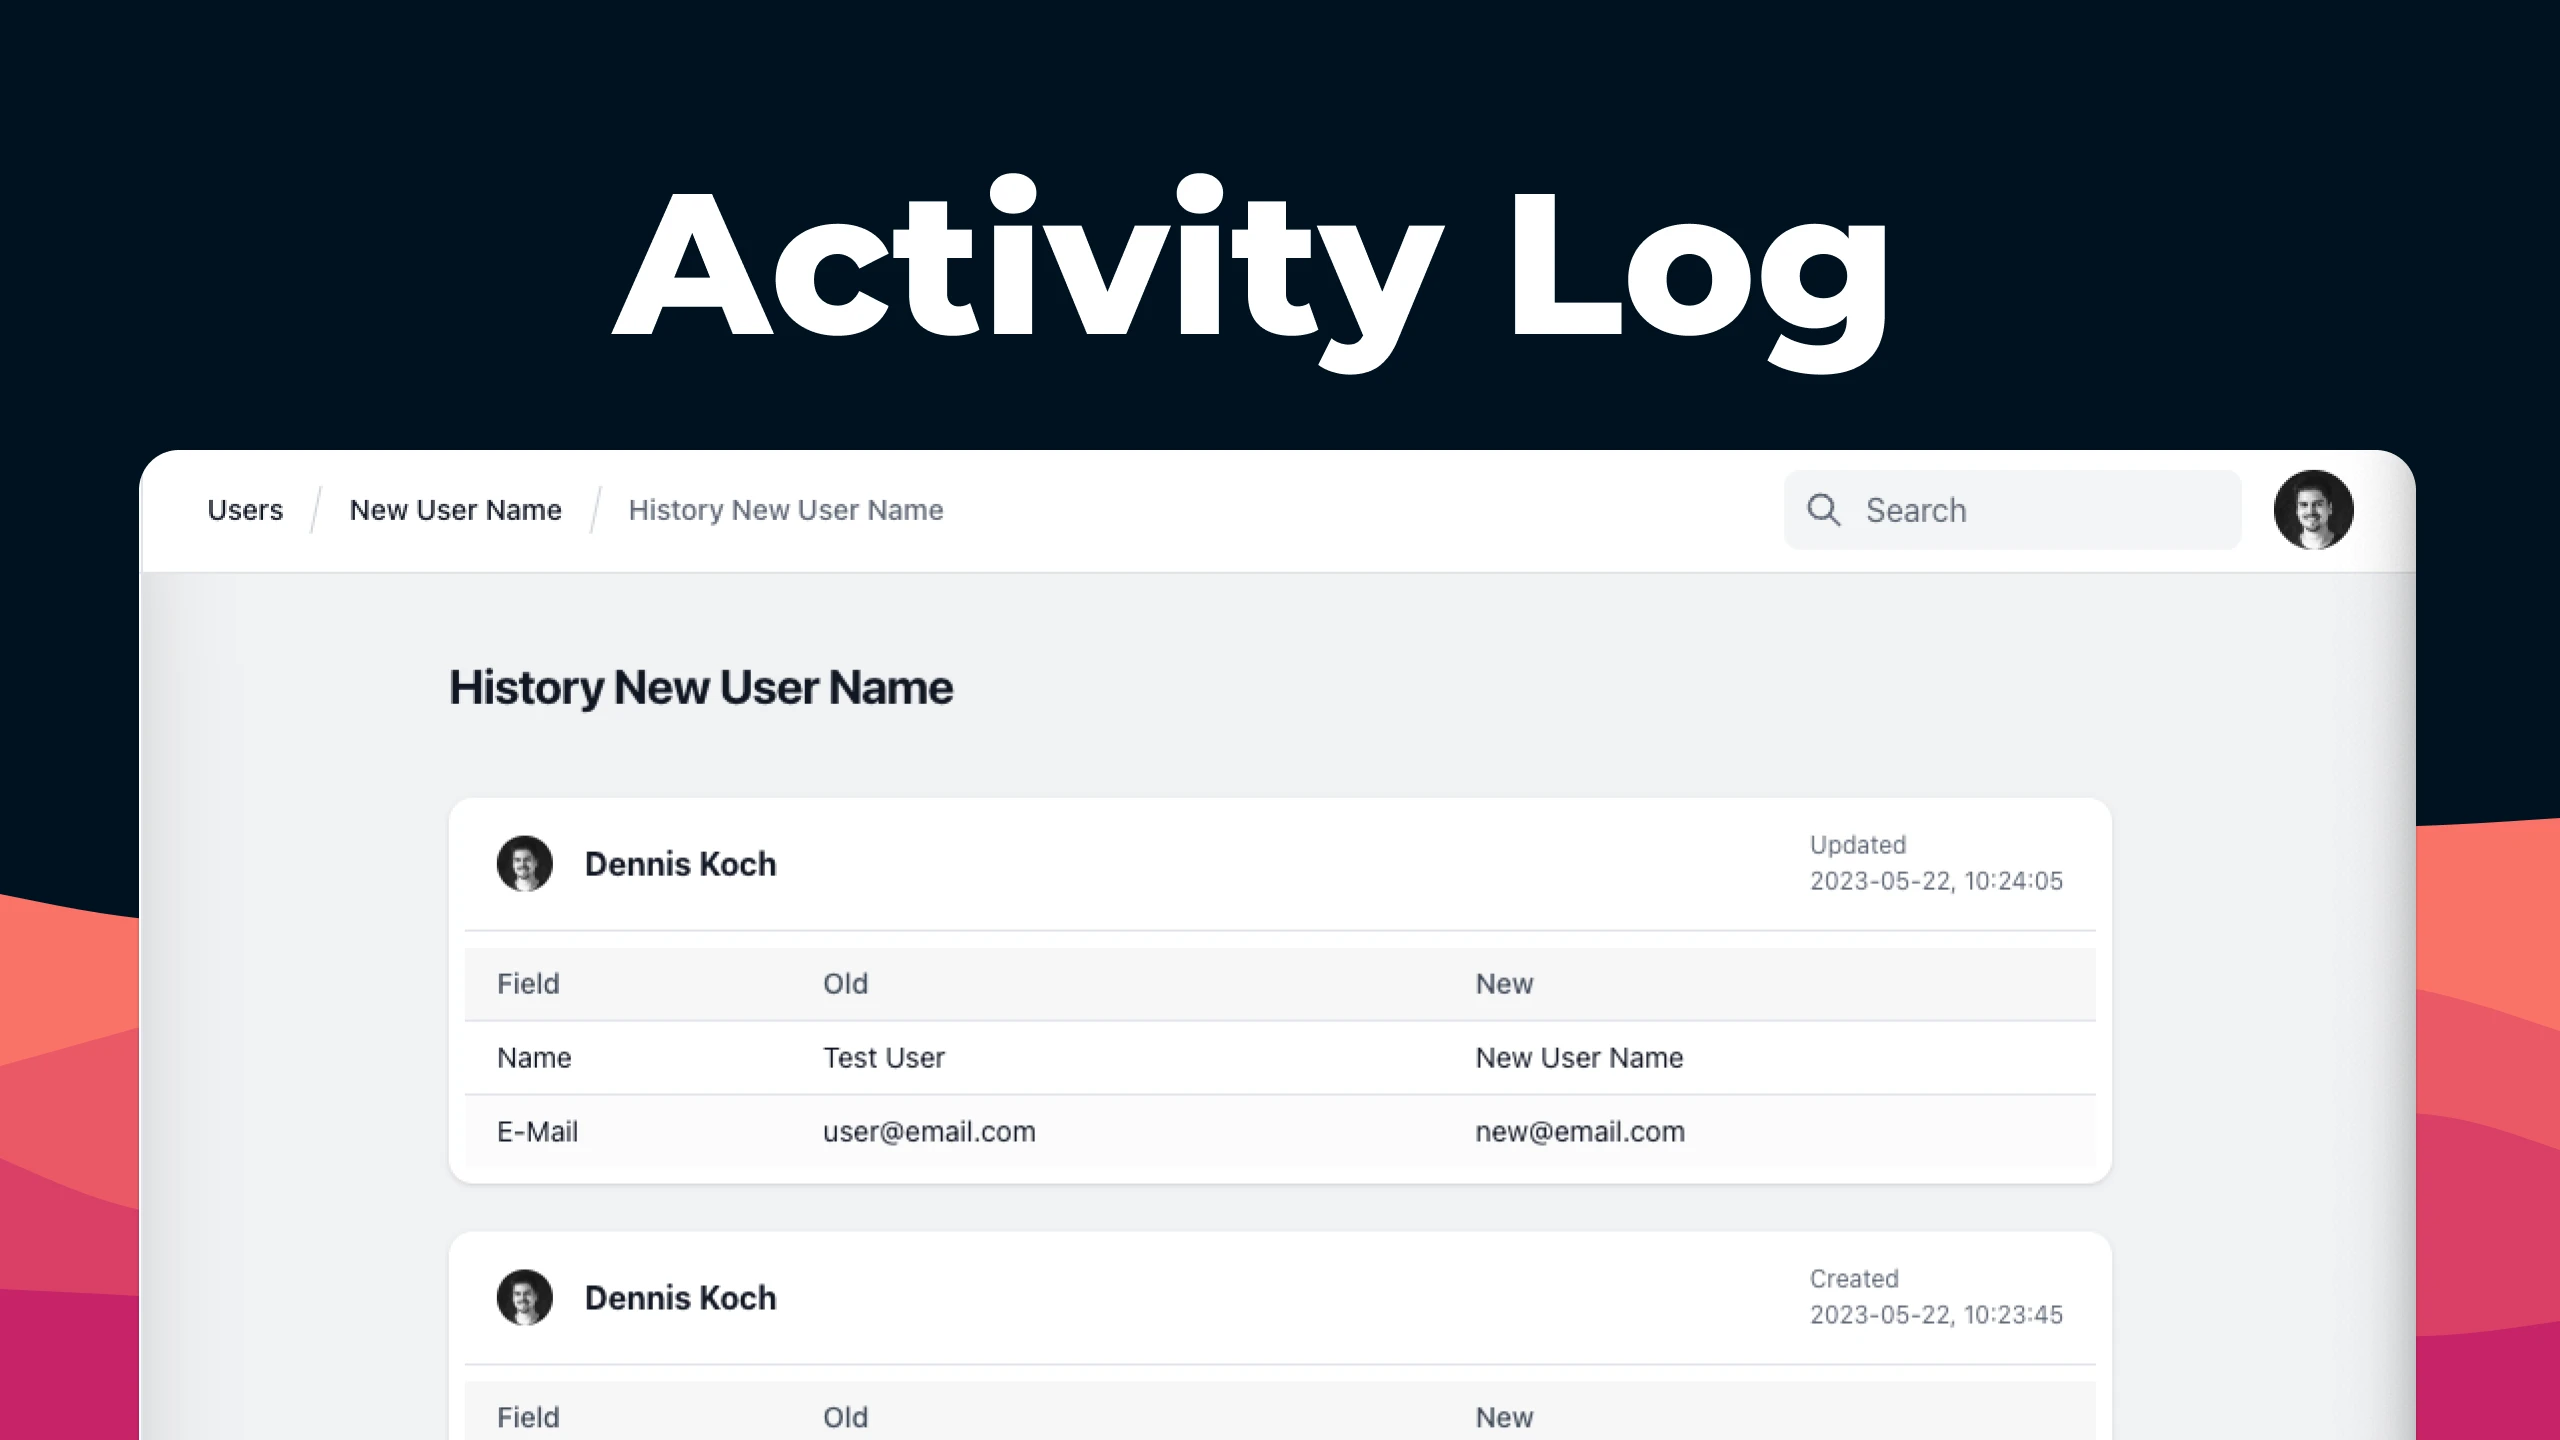2560x1440 pixels.
Task: Select the Users breadcrumb link
Action: click(244, 510)
